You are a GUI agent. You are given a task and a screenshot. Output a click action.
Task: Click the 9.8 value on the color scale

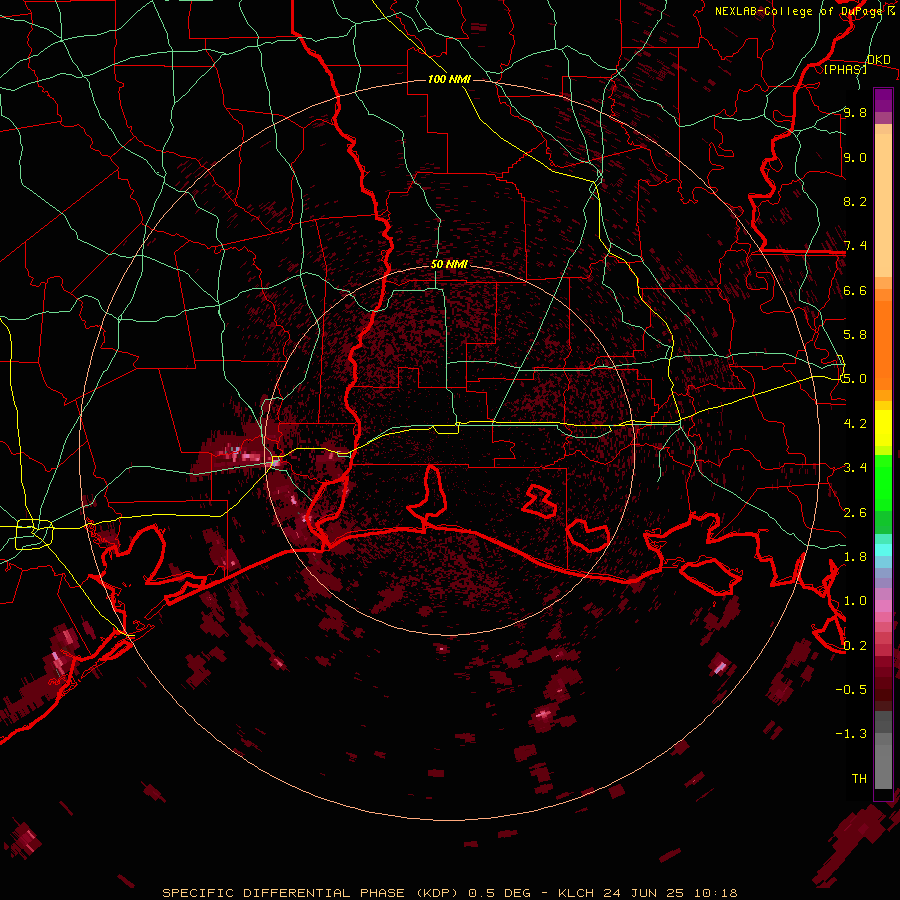[855, 112]
